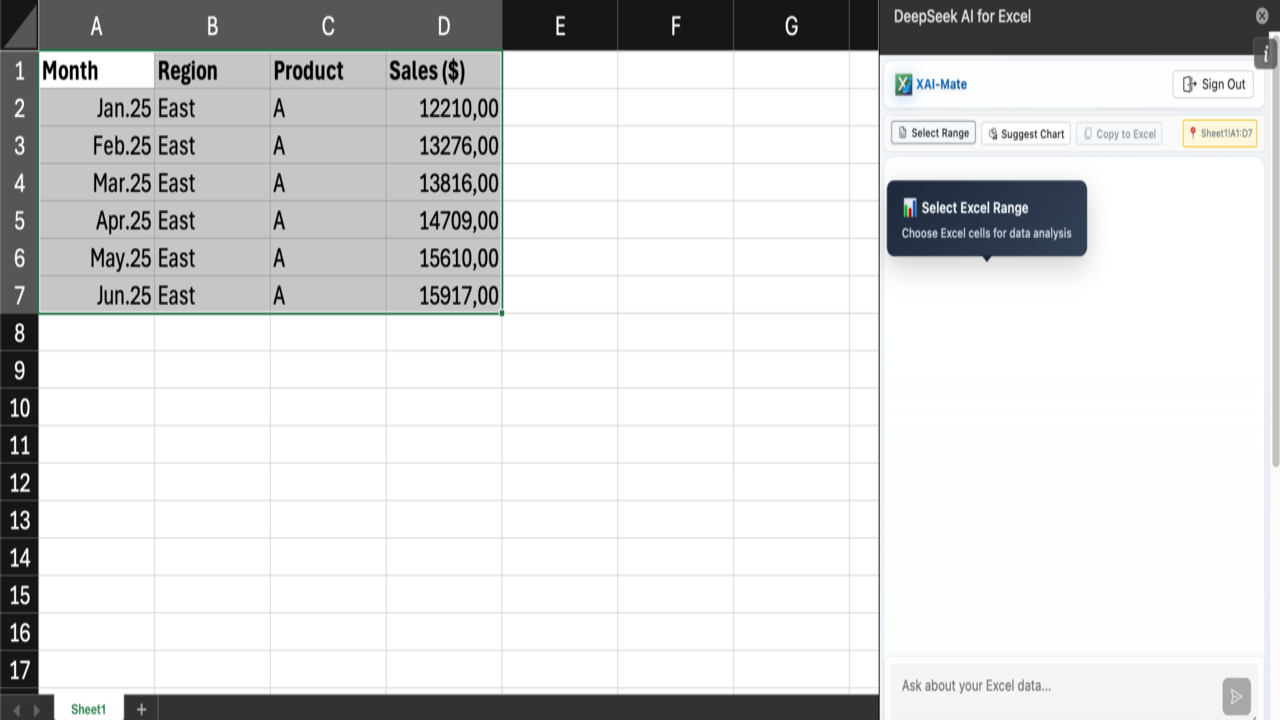Click product A in the Mar.25 row

[328, 183]
